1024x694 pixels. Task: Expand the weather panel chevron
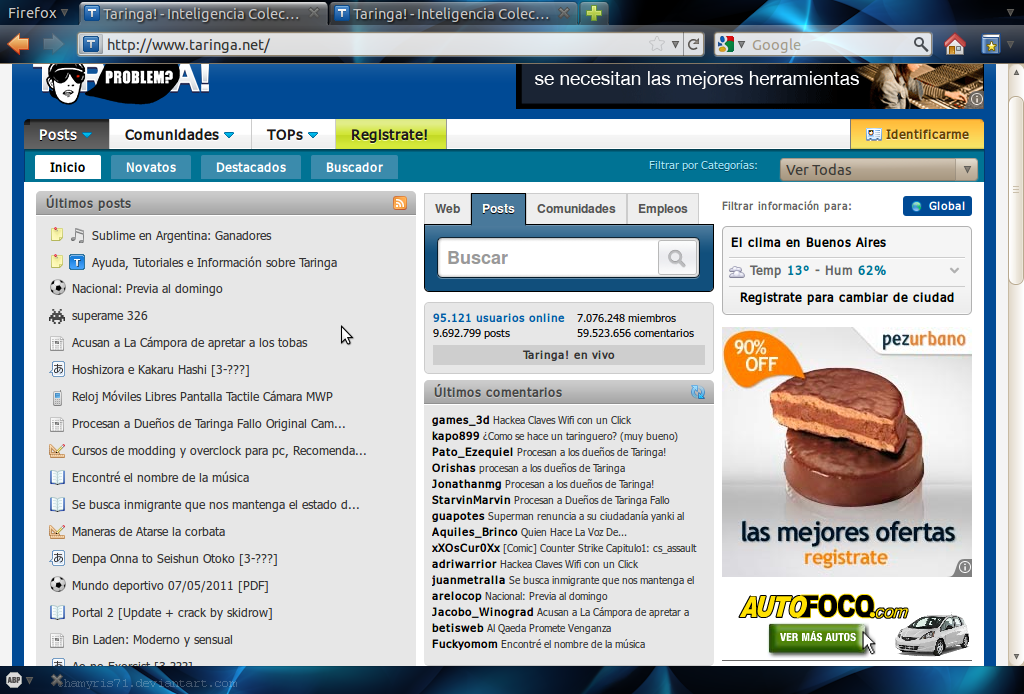954,270
